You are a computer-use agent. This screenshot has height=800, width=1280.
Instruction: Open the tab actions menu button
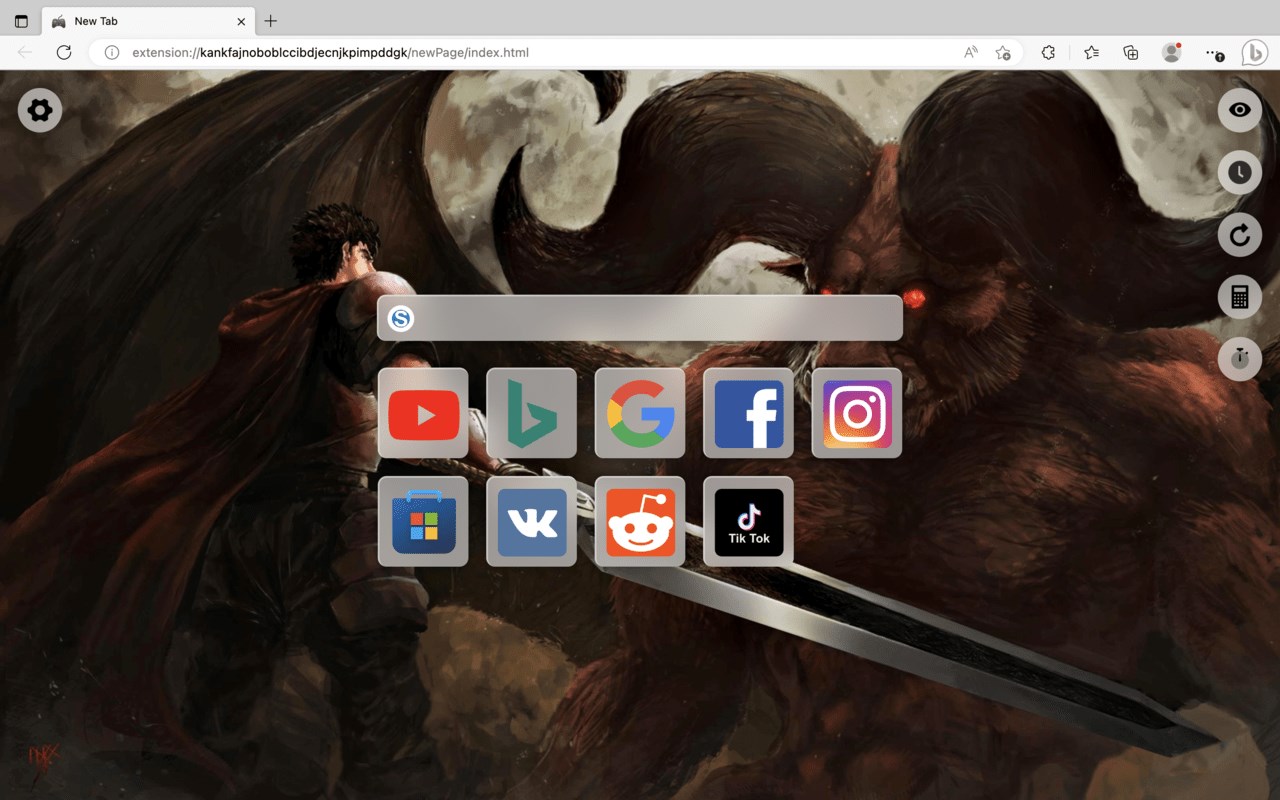(x=21, y=21)
